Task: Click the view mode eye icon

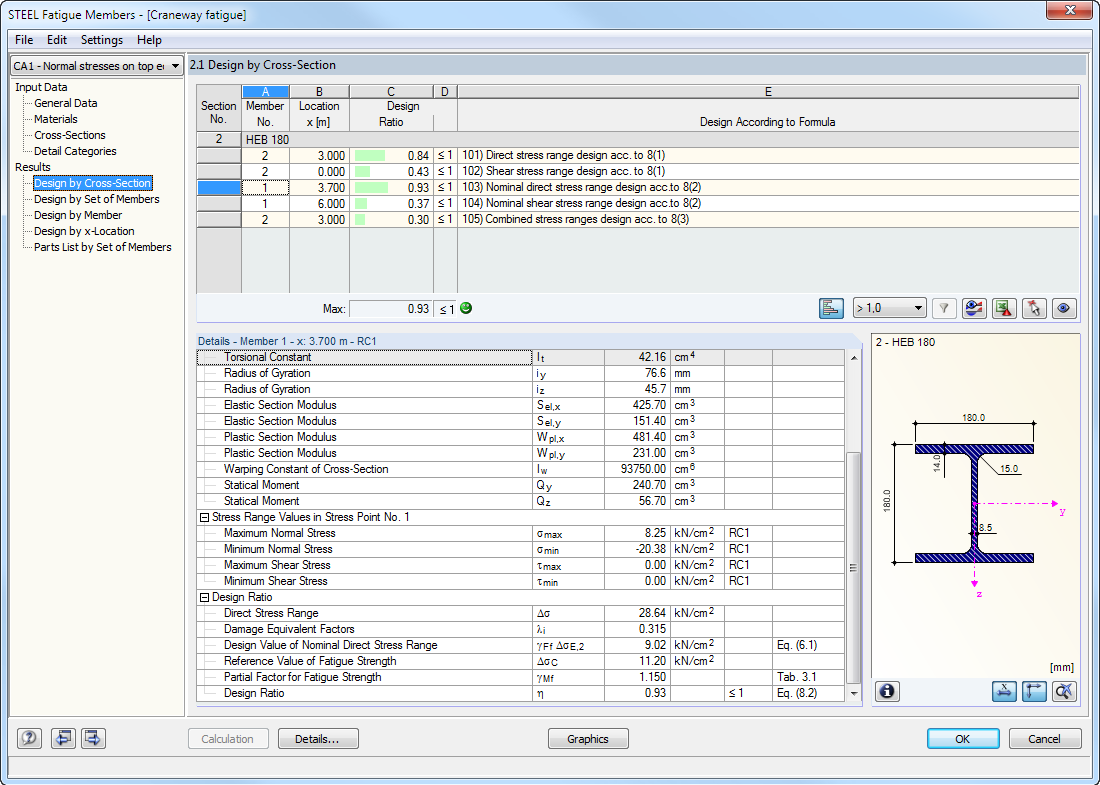Action: tap(1064, 308)
